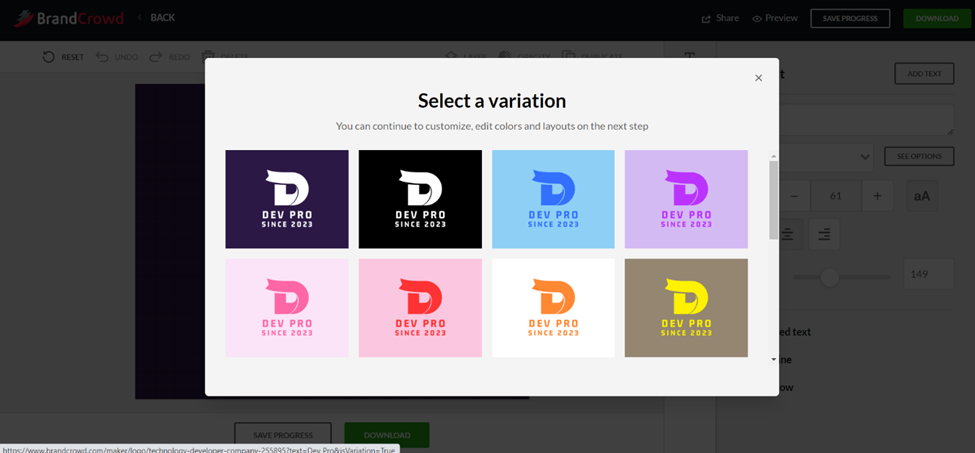The height and width of the screenshot is (453, 975).
Task: Choose the light blue logo variation
Action: point(553,199)
